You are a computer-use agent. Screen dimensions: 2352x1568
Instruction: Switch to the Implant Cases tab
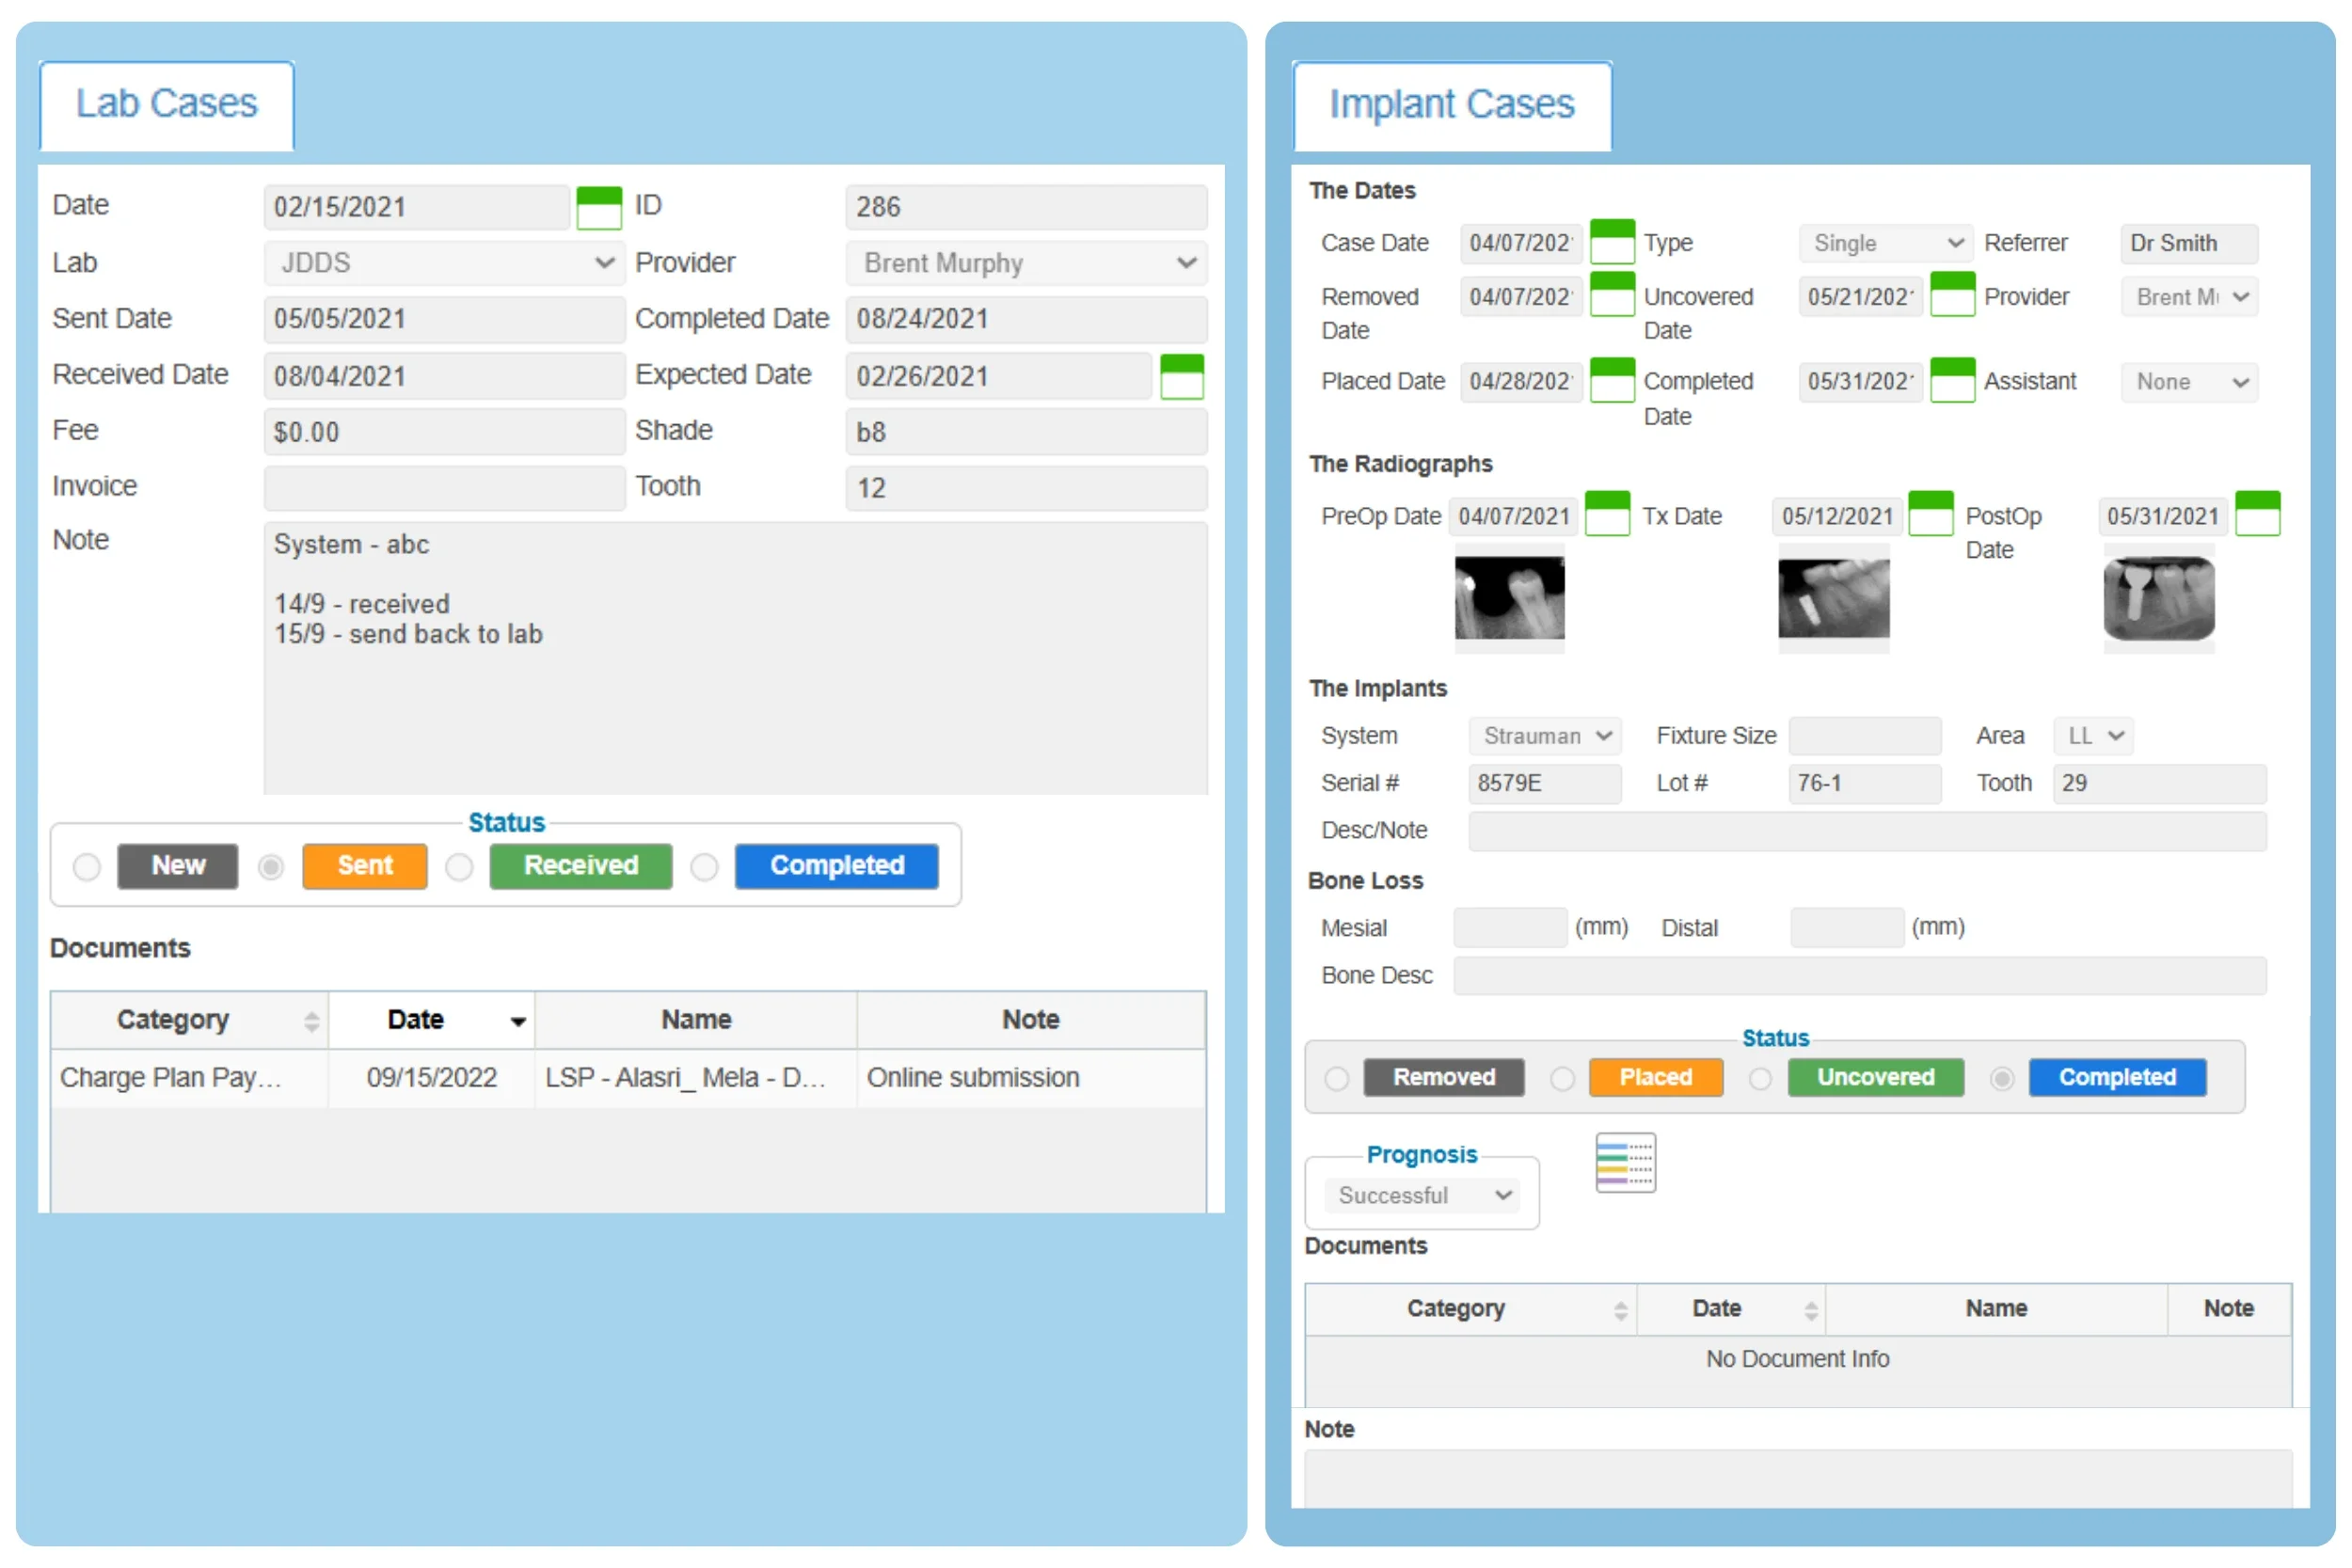coord(1451,103)
